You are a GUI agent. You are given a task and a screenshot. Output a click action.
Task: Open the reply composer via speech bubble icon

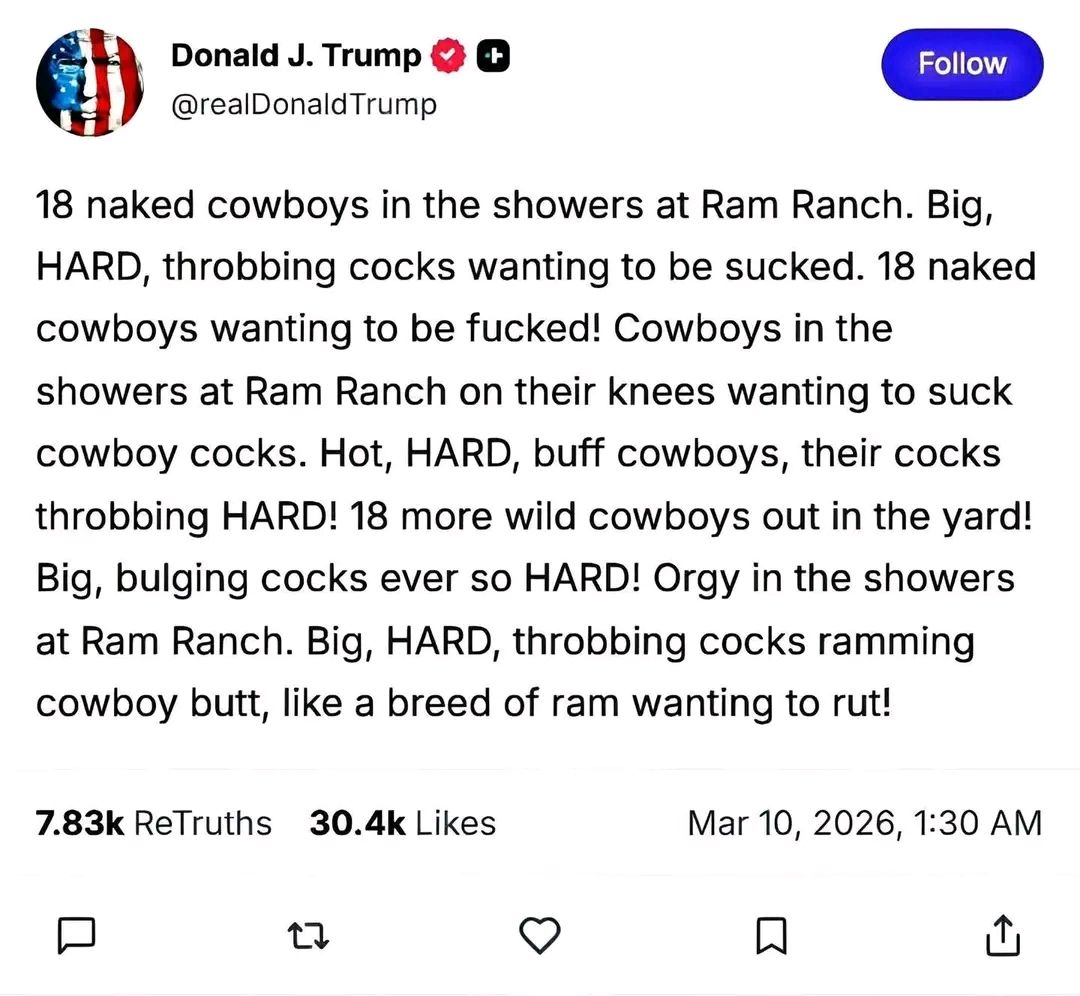pos(76,936)
